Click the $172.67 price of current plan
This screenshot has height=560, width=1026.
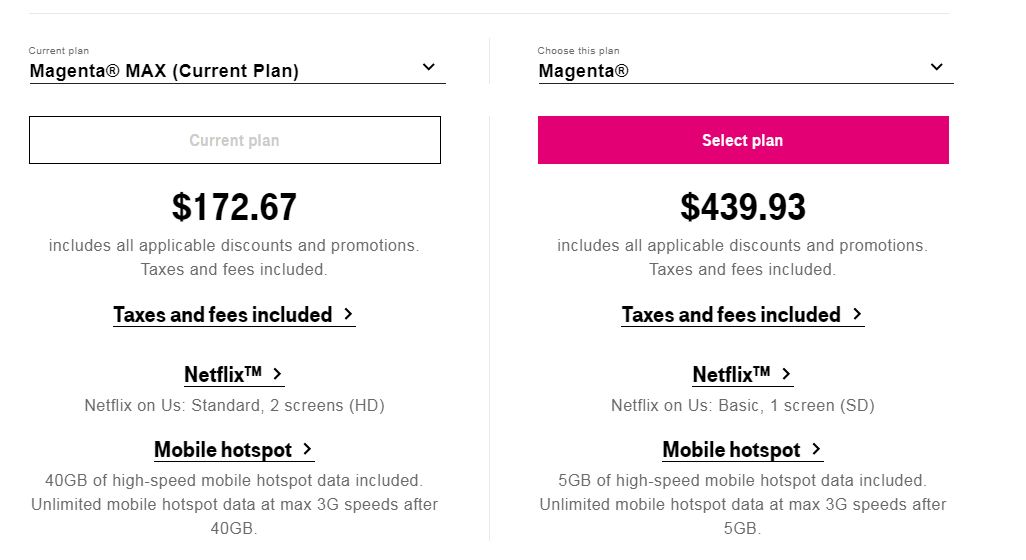pyautogui.click(x=234, y=207)
